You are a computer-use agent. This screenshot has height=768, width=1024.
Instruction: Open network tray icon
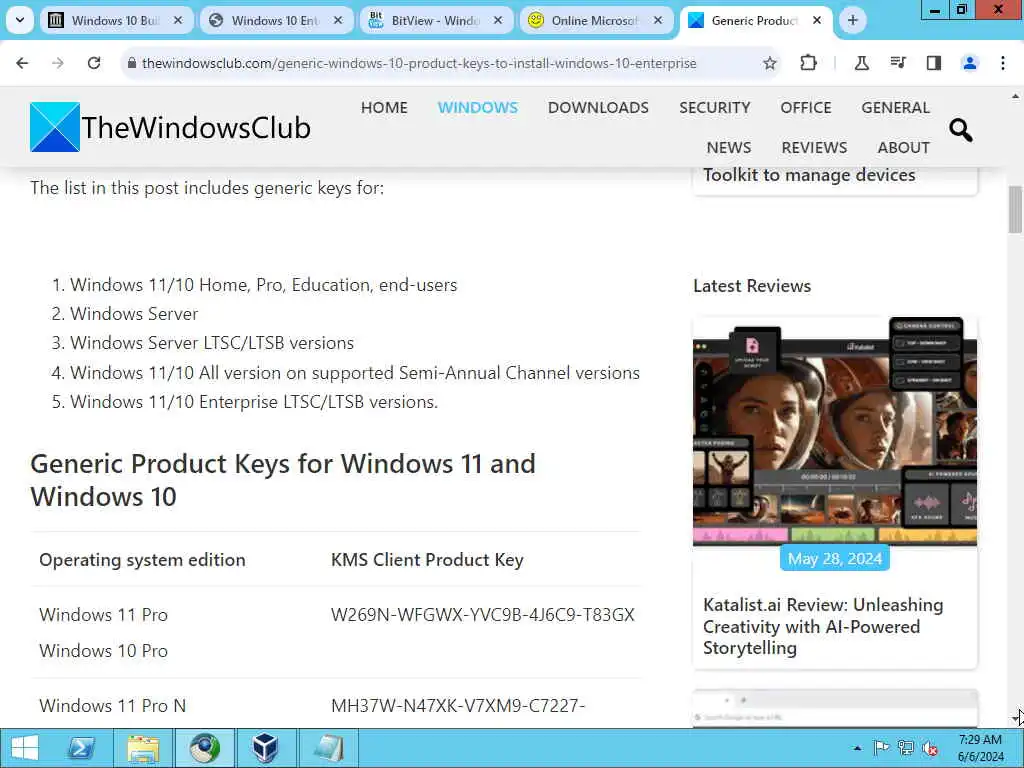point(905,748)
